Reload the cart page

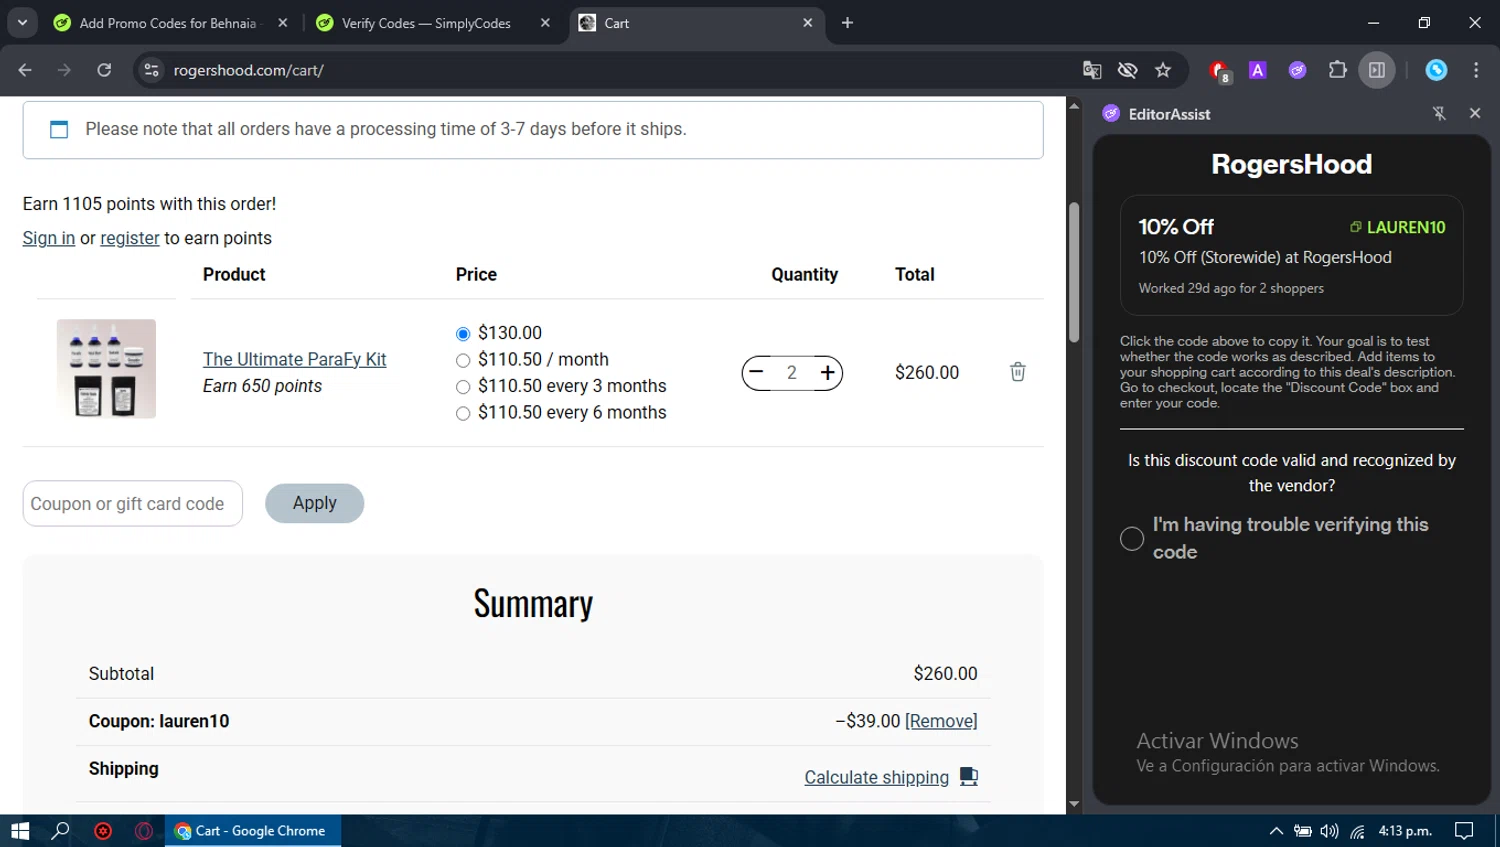click(x=104, y=70)
